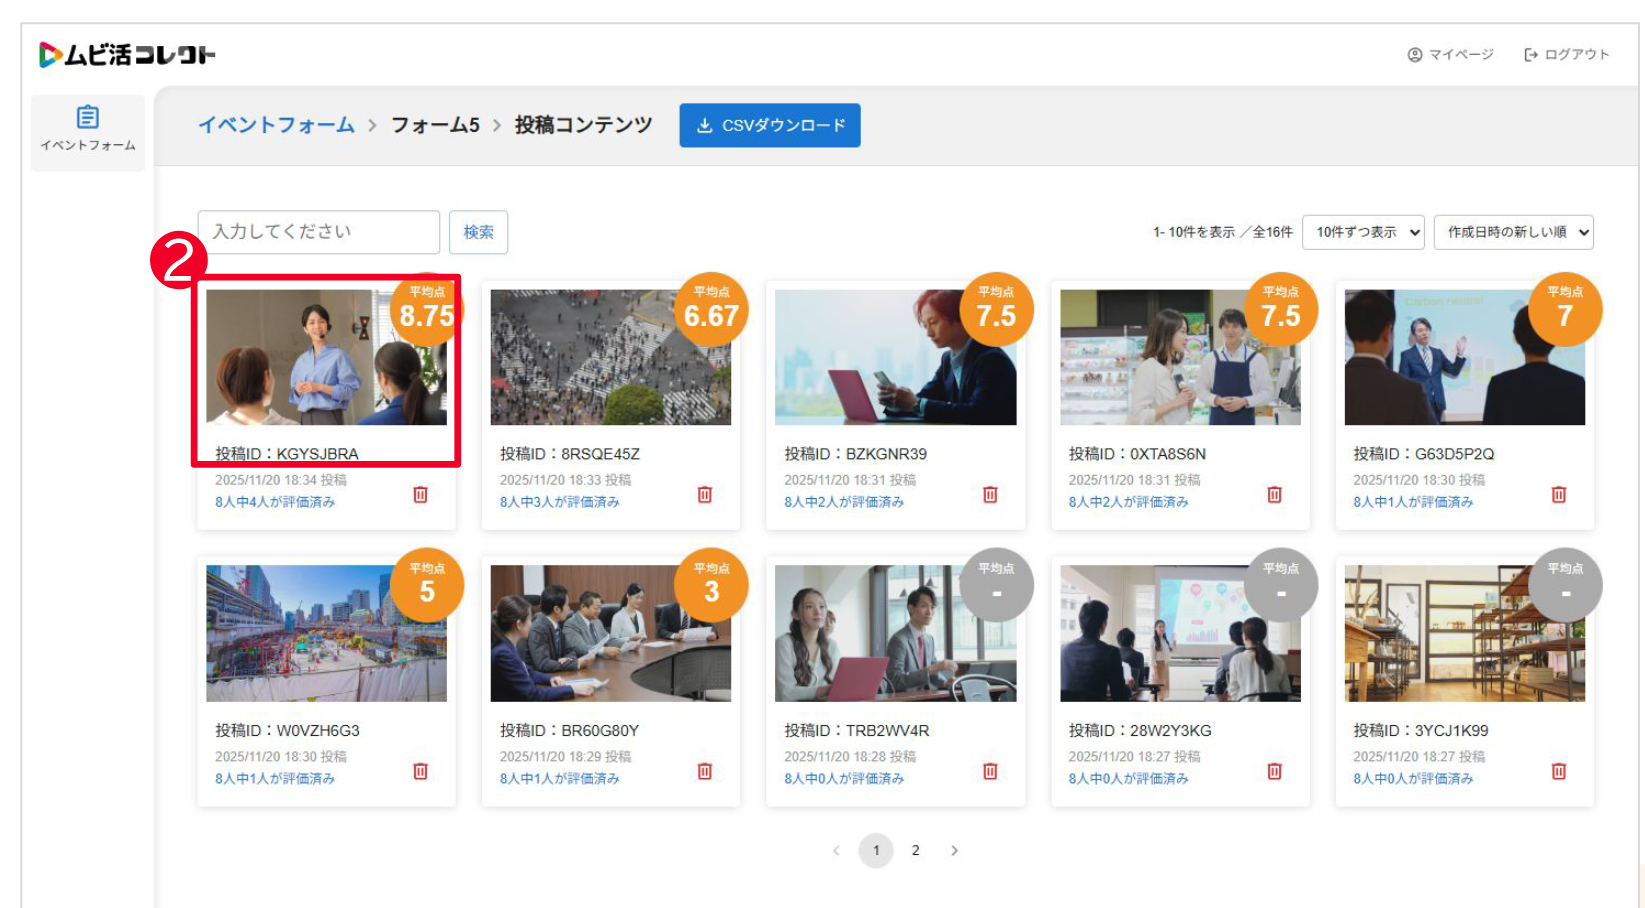
Task: Open thumbnail of post BR60G80Y
Action: click(x=611, y=634)
